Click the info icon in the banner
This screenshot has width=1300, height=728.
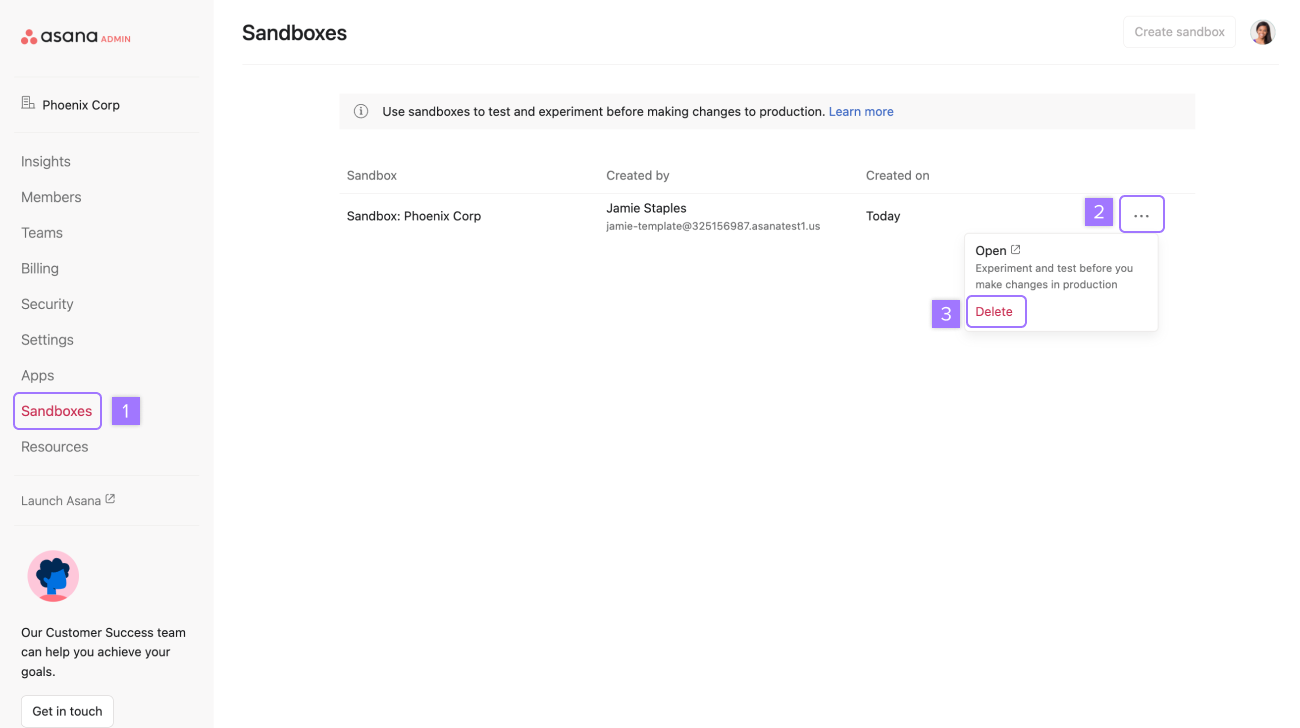(x=361, y=111)
